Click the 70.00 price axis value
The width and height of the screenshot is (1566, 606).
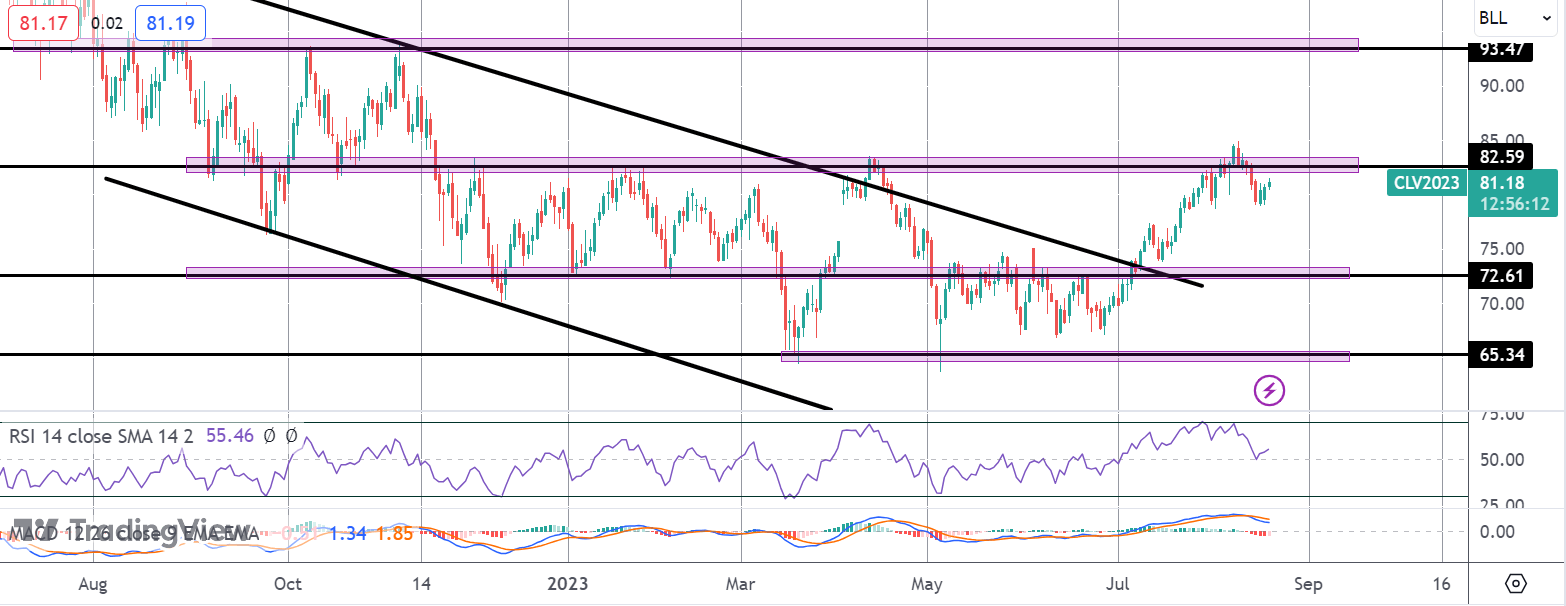click(x=1502, y=303)
